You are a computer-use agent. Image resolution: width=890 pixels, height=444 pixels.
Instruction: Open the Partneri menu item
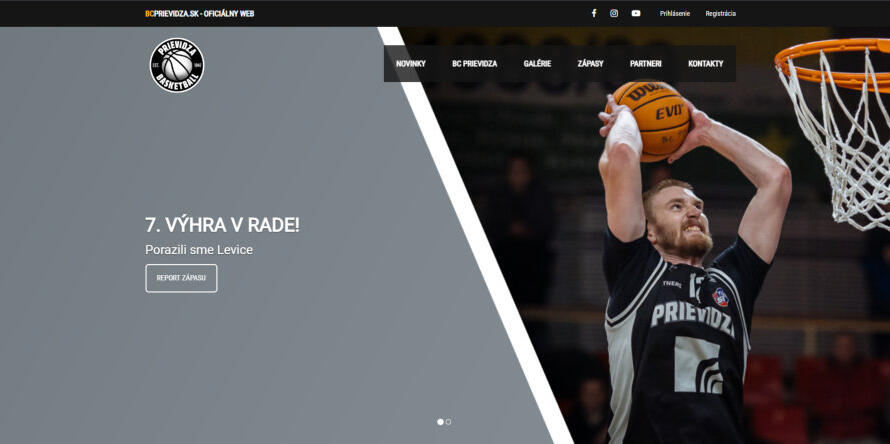click(x=645, y=64)
